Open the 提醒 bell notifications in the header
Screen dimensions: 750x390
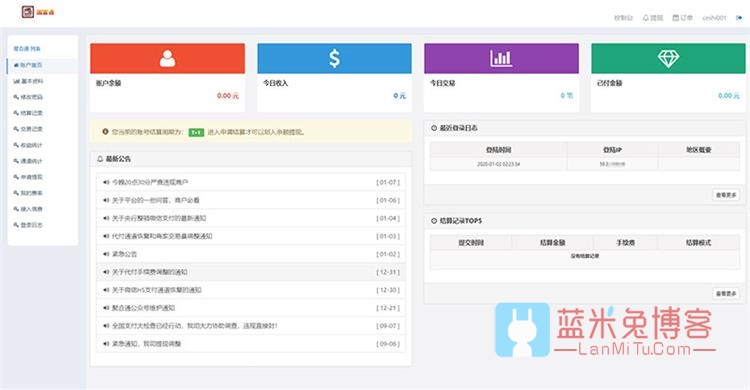[x=652, y=18]
